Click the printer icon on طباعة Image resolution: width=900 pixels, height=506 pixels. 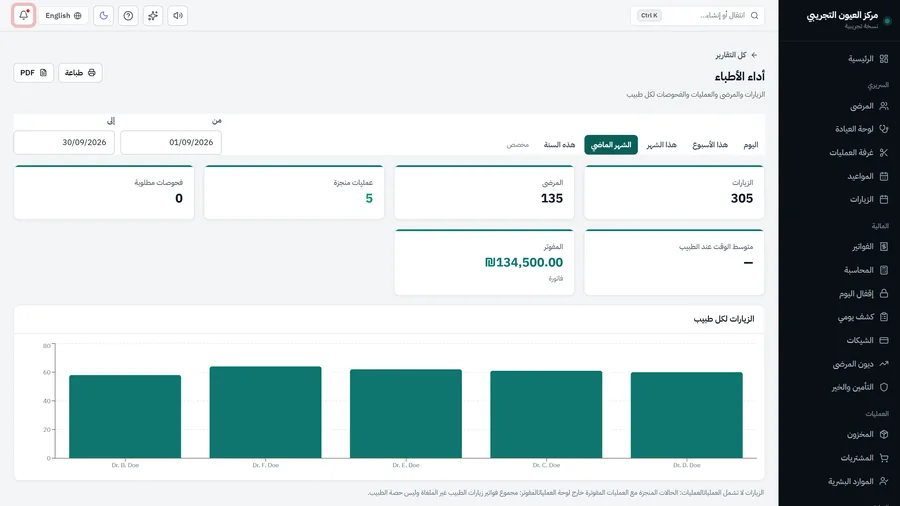tap(92, 73)
